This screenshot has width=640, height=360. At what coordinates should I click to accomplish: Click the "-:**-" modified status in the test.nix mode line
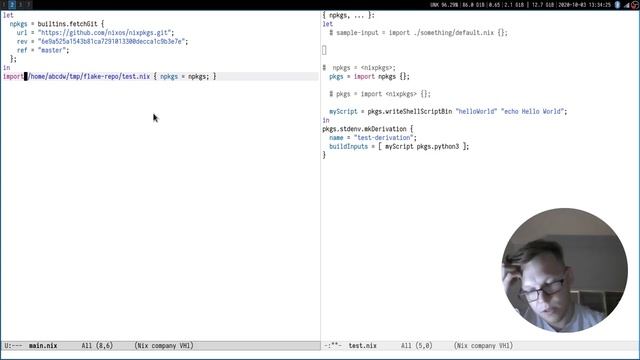pos(333,346)
